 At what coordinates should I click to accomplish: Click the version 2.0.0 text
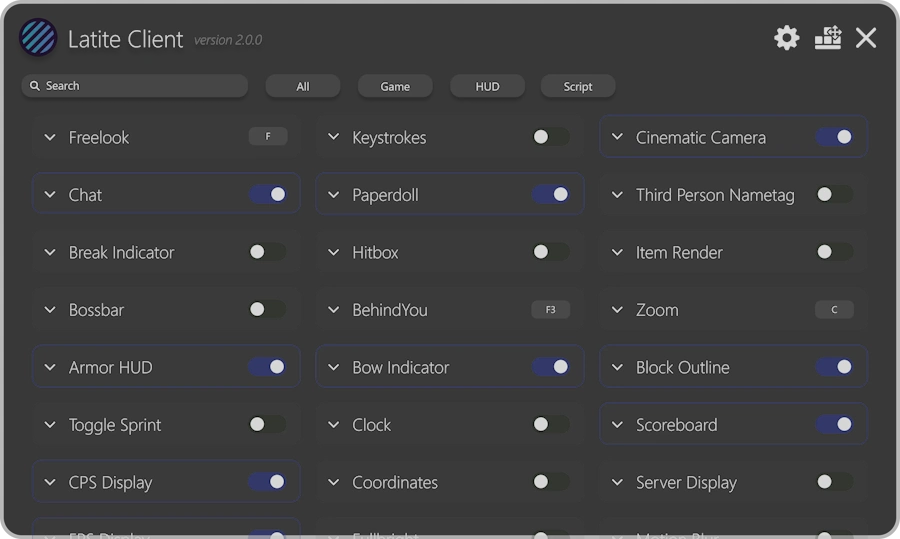click(x=228, y=40)
